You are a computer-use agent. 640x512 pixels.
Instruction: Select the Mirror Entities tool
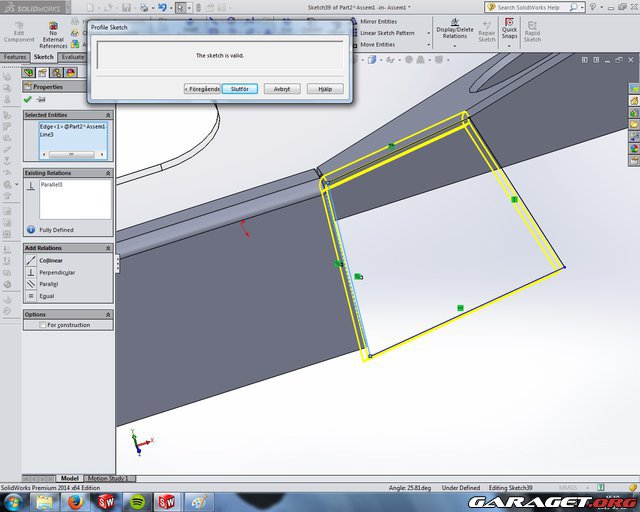coord(377,20)
